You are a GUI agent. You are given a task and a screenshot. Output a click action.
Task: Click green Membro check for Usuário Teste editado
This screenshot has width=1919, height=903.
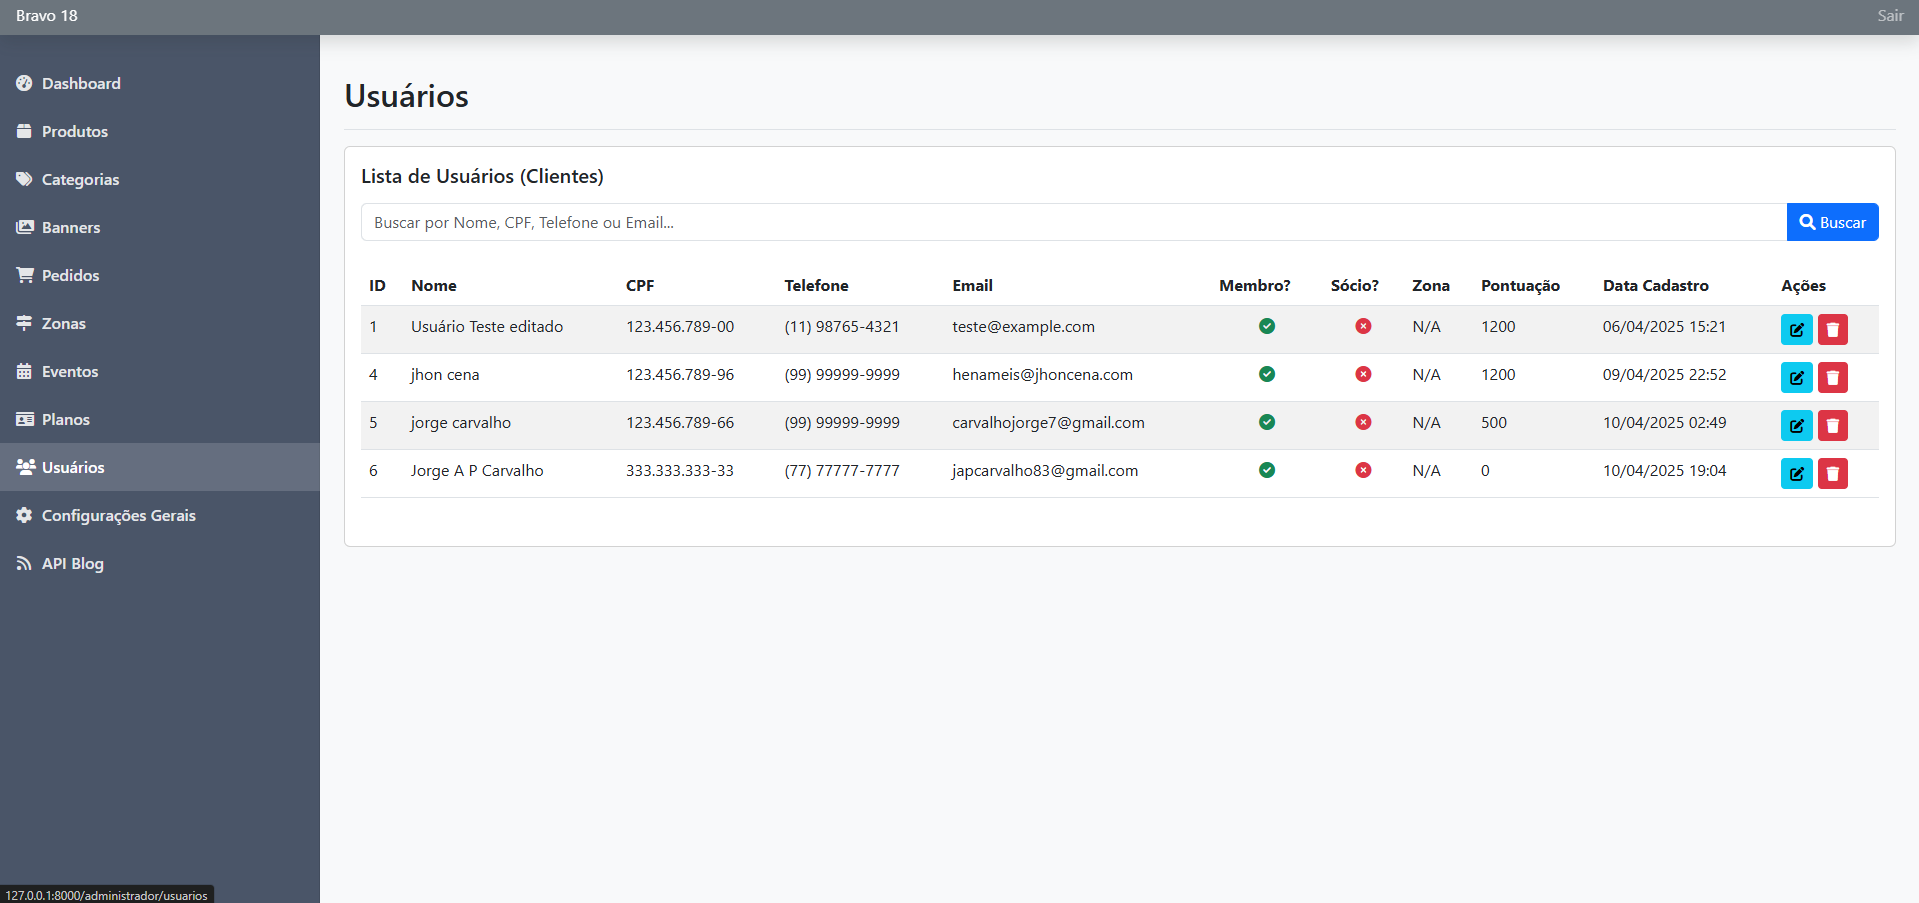(x=1267, y=326)
